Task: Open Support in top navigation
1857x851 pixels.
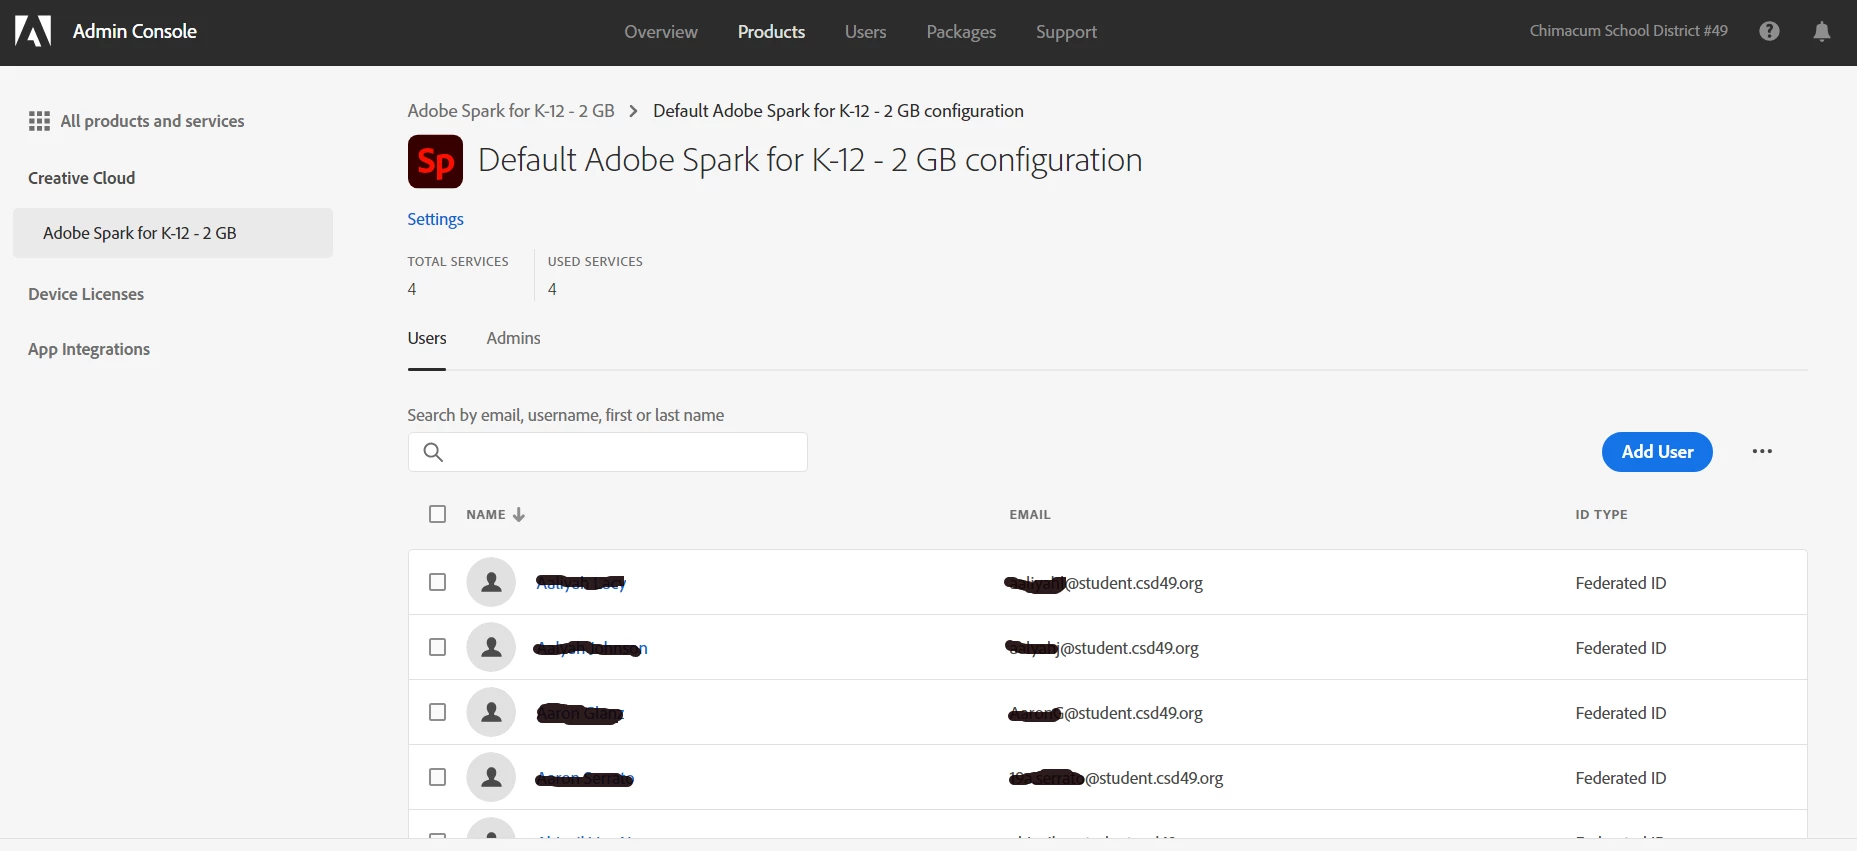Action: [1066, 32]
